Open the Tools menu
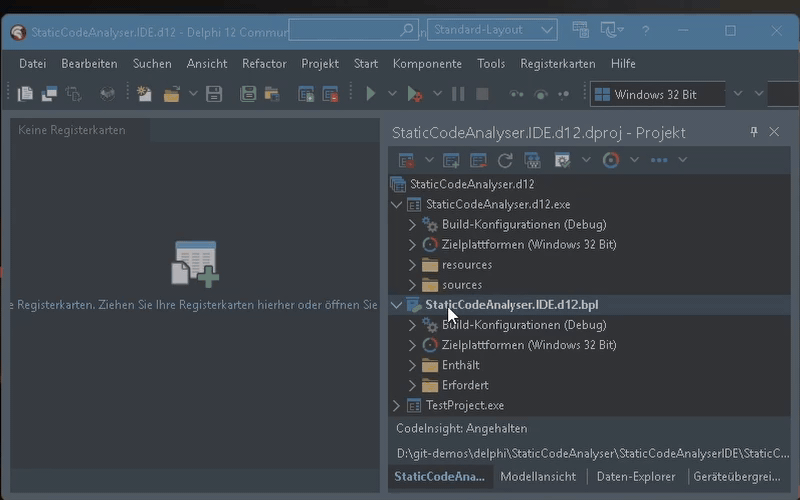This screenshot has height=500, width=800. point(491,64)
